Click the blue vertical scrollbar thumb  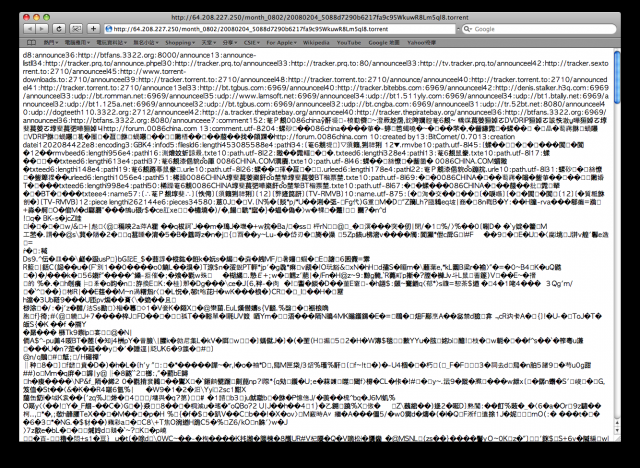pos(617,77)
